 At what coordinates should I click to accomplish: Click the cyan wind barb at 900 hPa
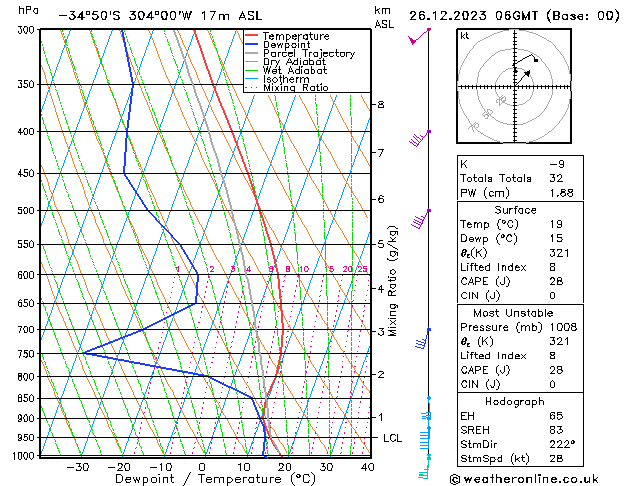(x=427, y=416)
